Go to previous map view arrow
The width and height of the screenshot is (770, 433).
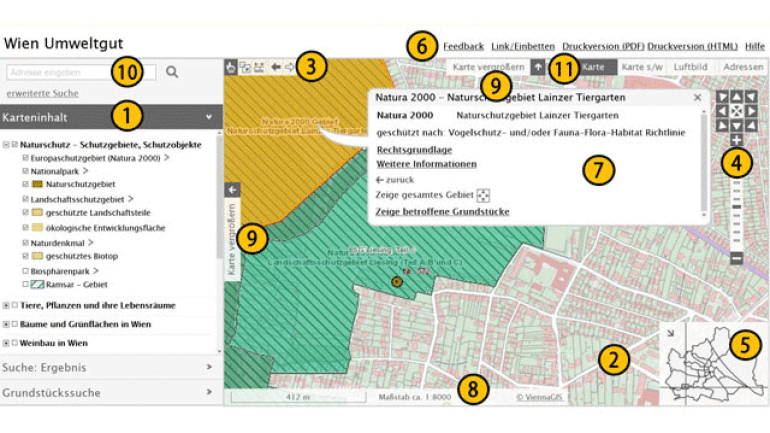[276, 68]
